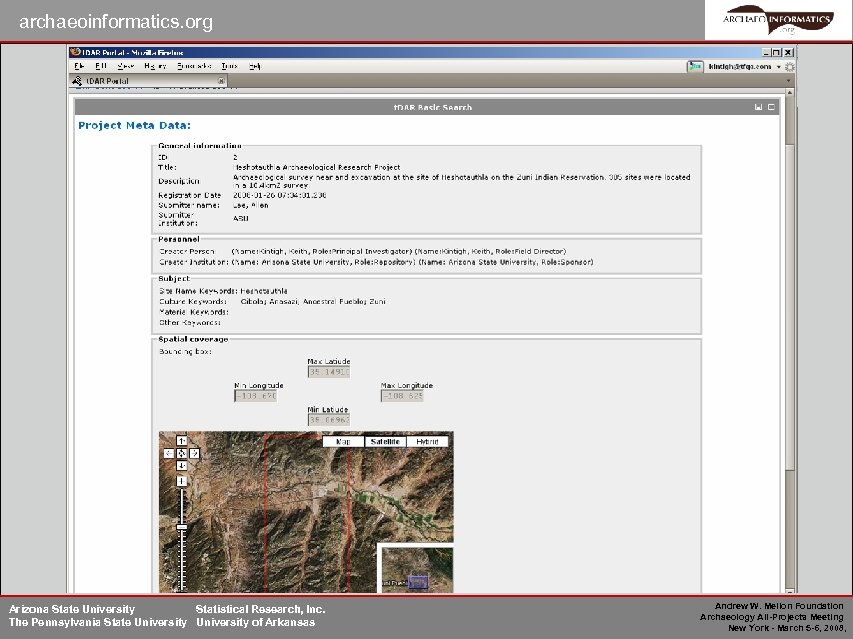Screen dimensions: 853x639
Task: Open the search engine dropdown arrow
Action: click(778, 67)
